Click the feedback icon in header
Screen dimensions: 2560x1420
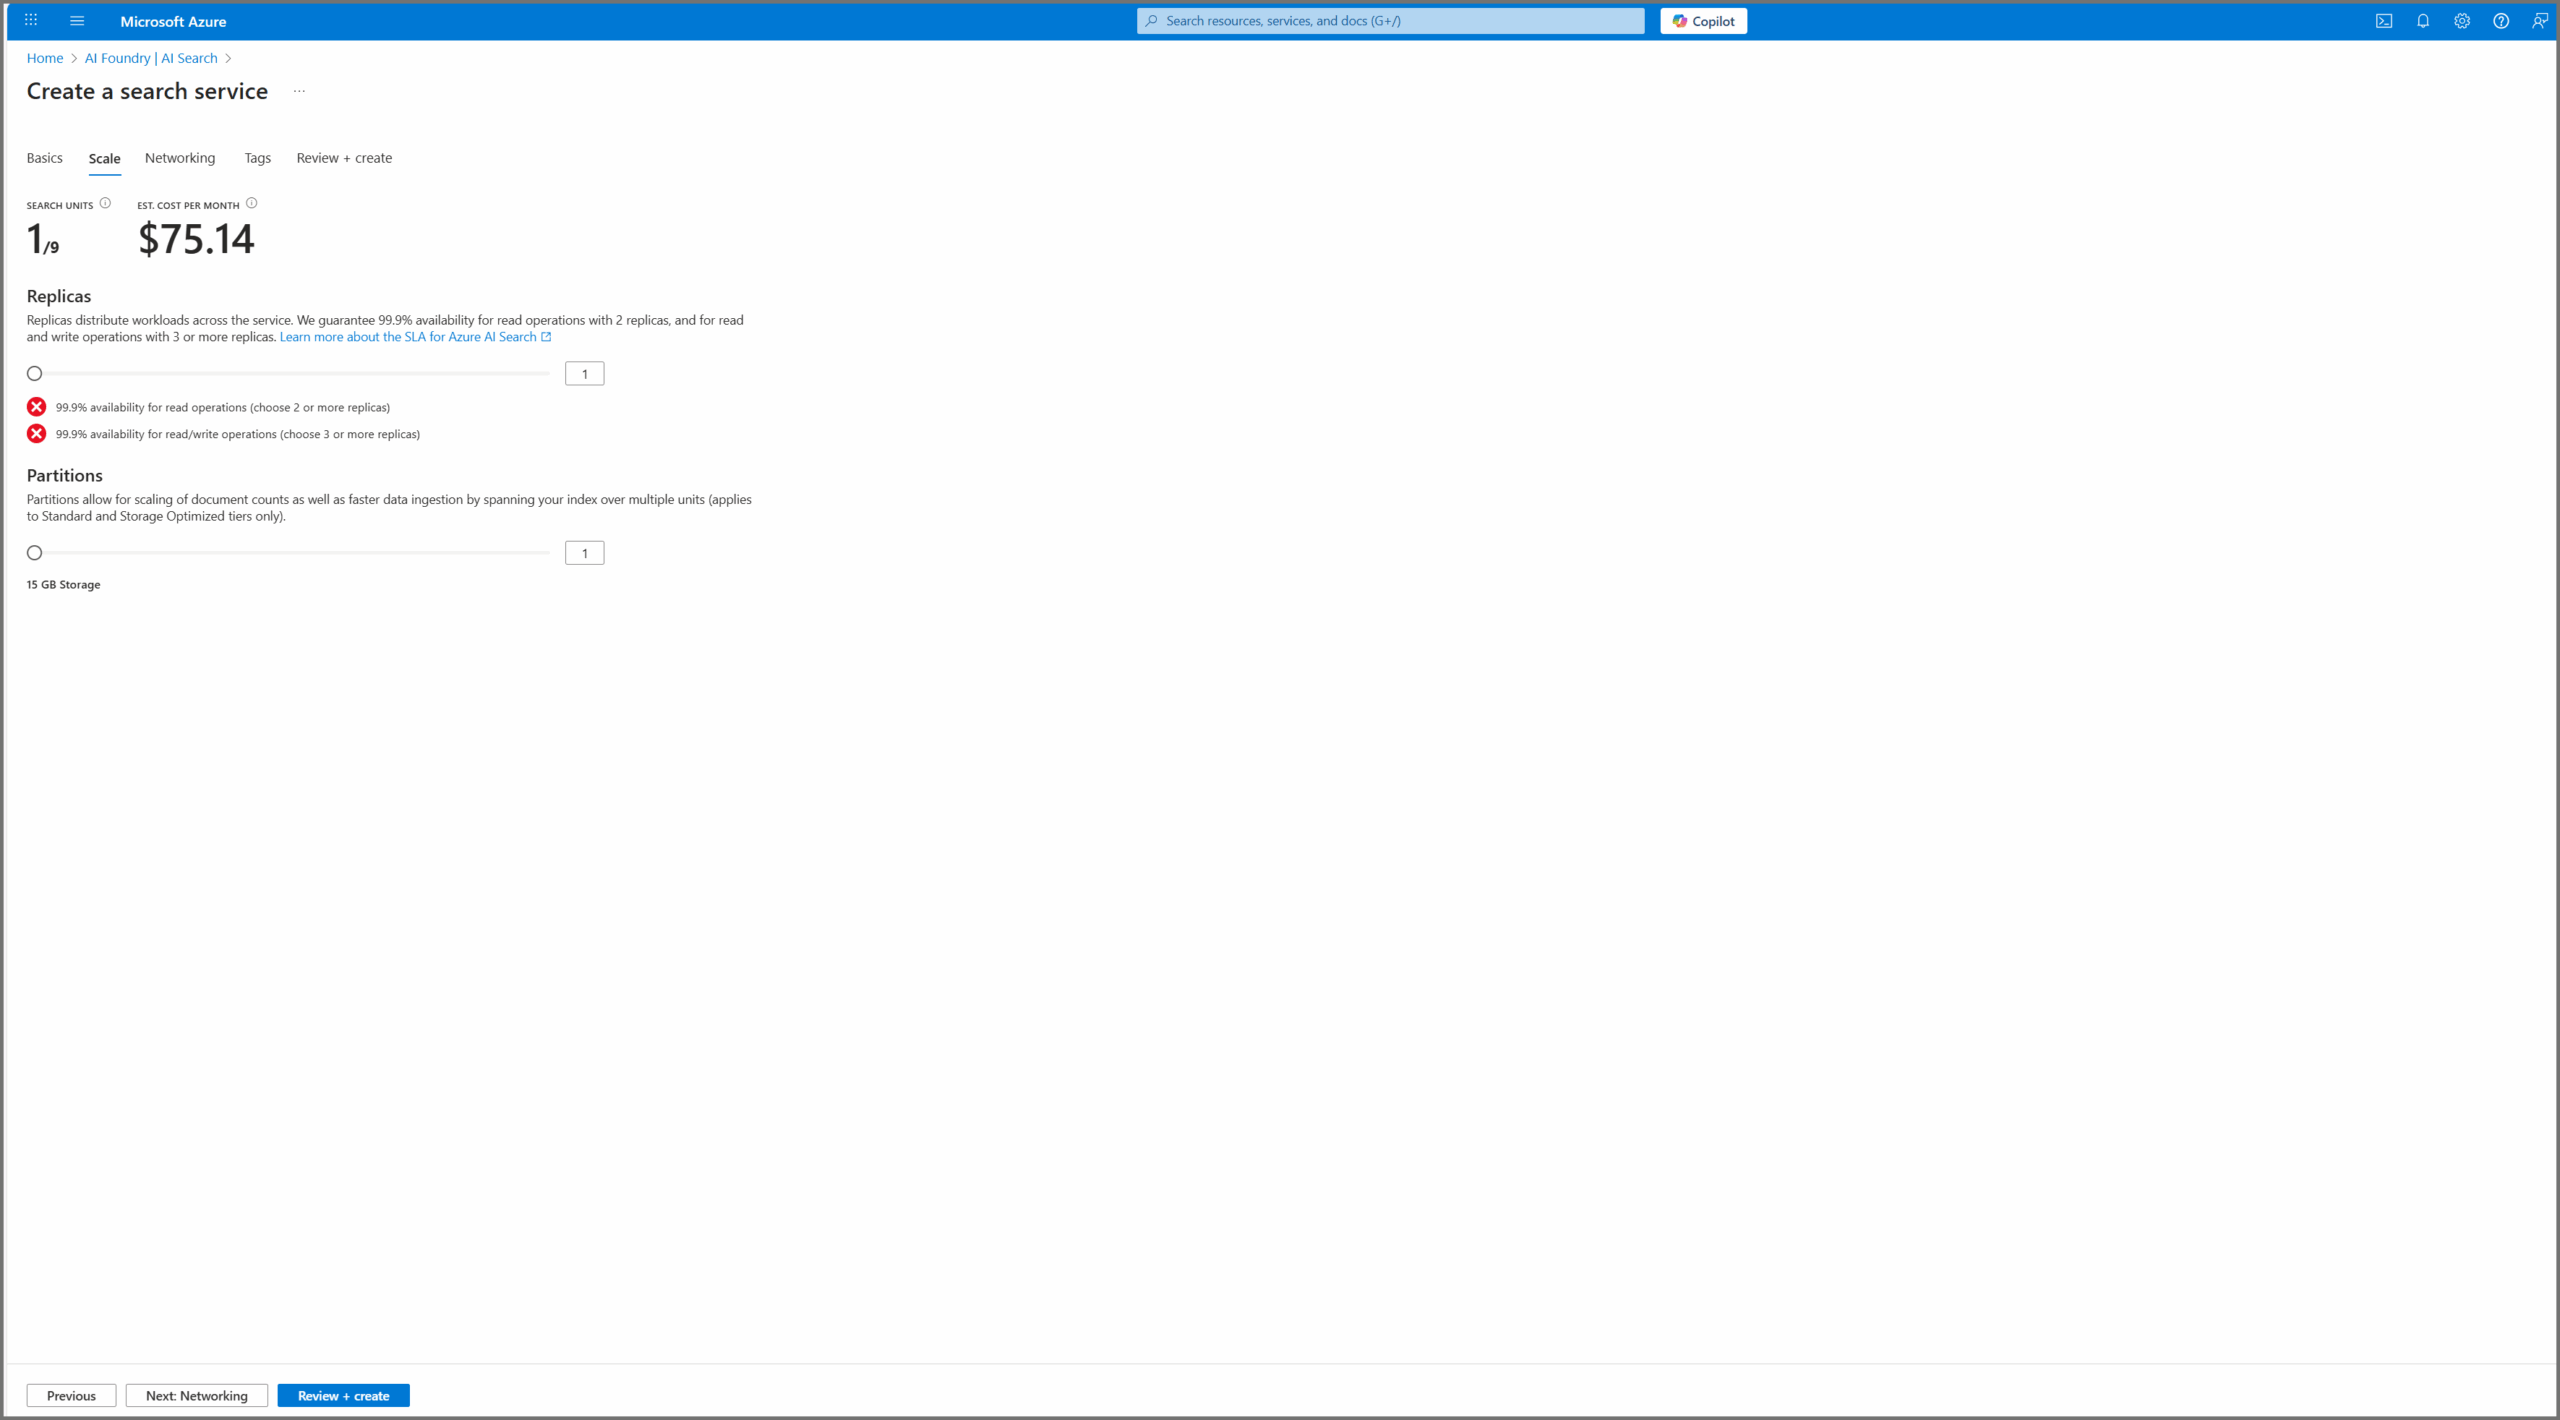[x=2540, y=20]
